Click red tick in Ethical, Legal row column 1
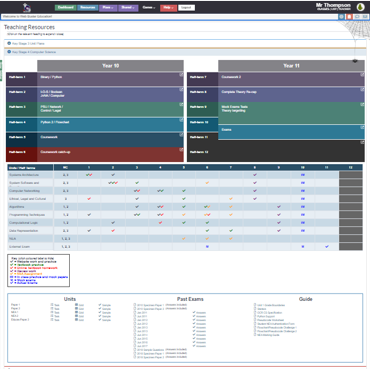This screenshot has width=370, height=369. click(89, 199)
